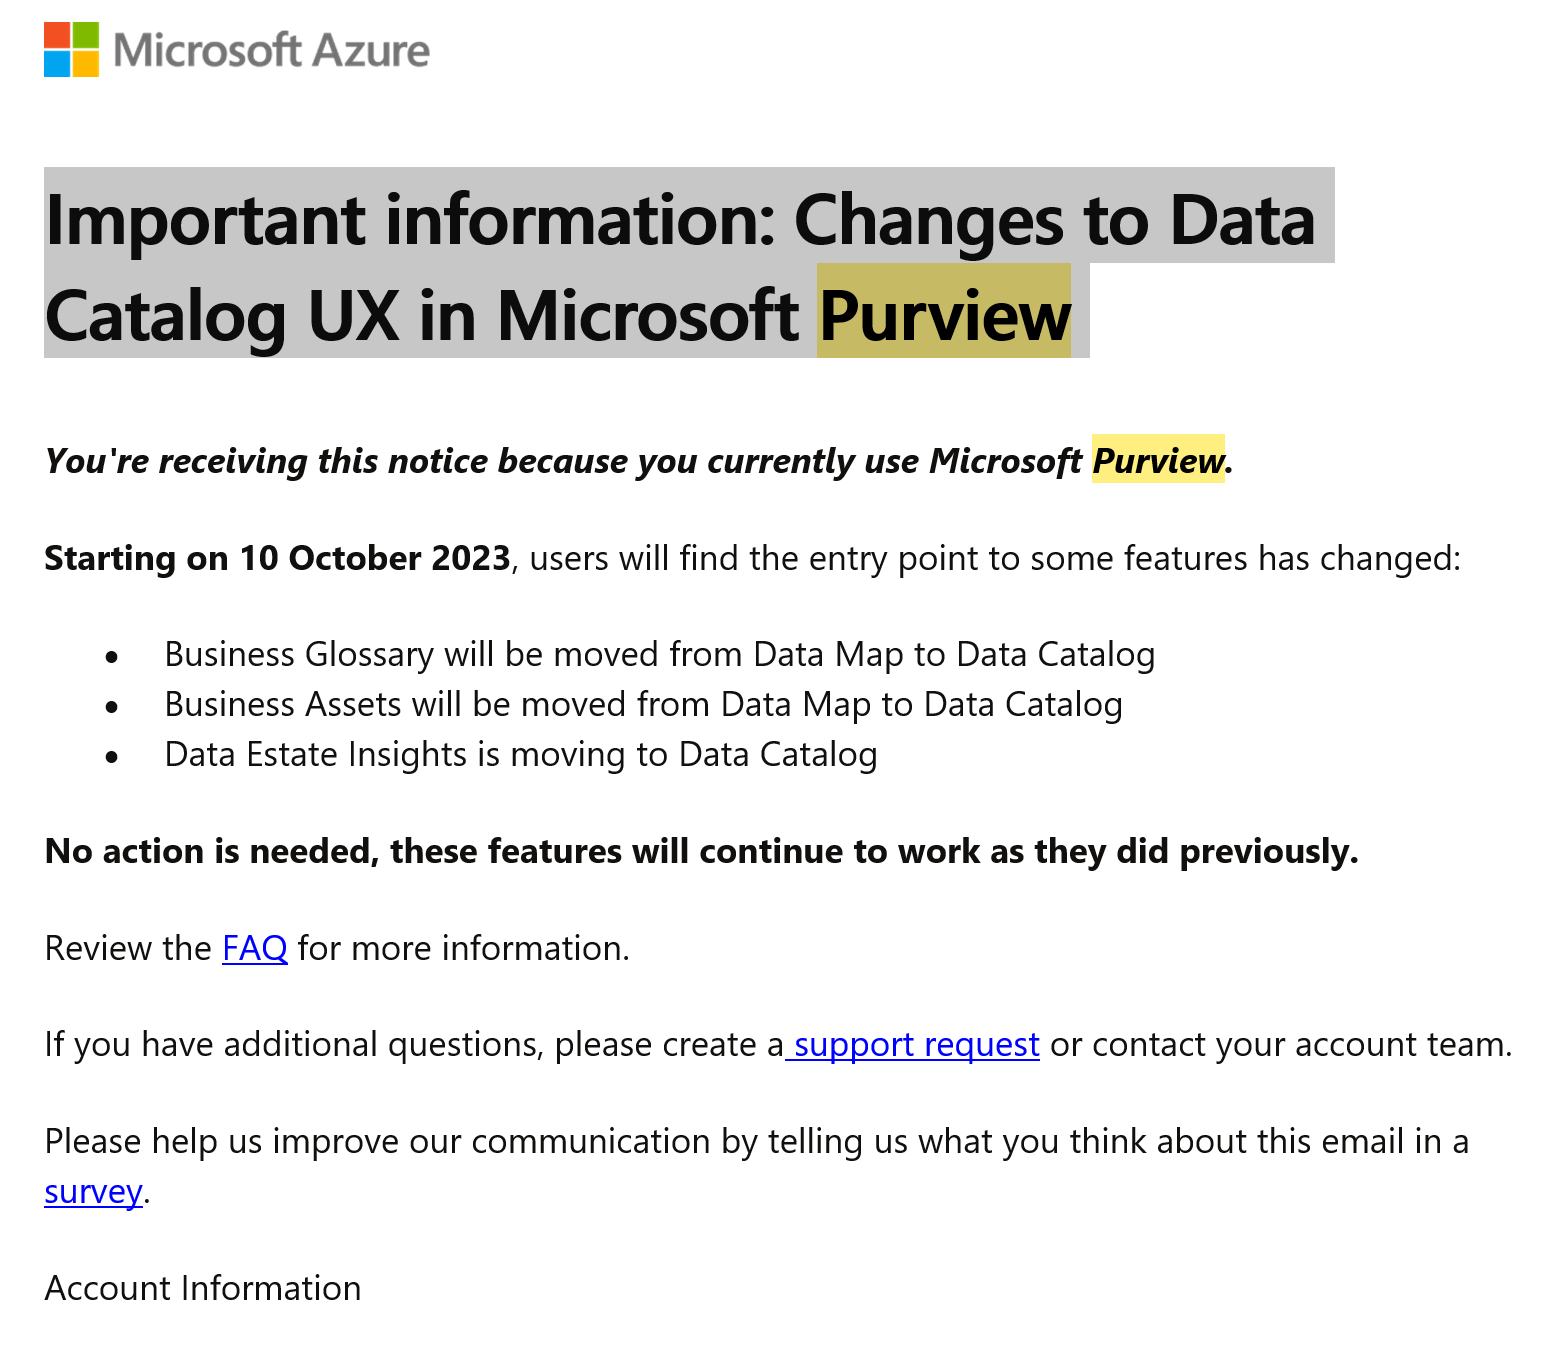The width and height of the screenshot is (1563, 1353).
Task: Click the bold 'Starting on 10 October 2023' text
Action: (x=277, y=558)
